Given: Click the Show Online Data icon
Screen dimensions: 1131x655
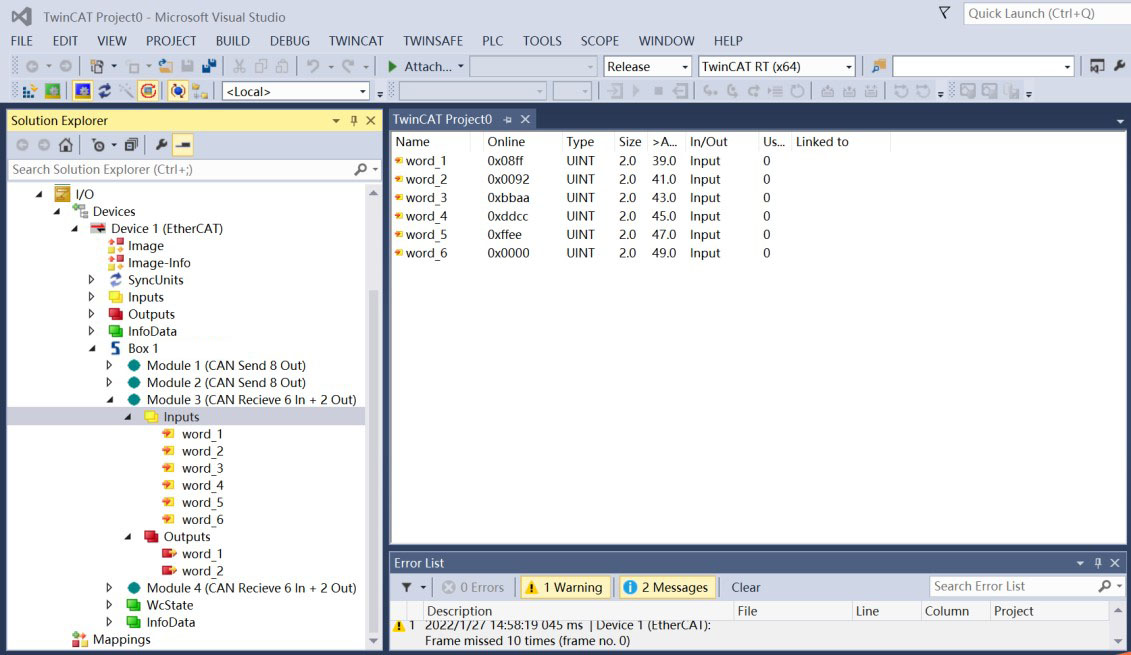Looking at the screenshot, I should (x=177, y=92).
